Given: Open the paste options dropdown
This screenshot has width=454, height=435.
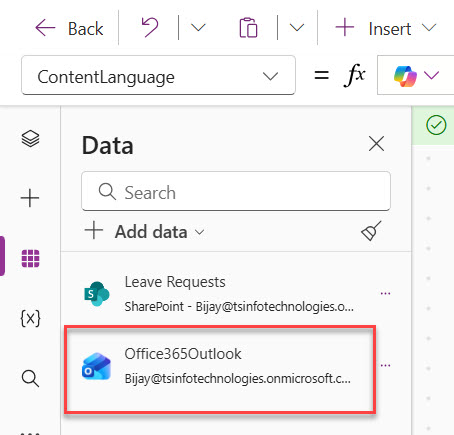Looking at the screenshot, I should (297, 28).
